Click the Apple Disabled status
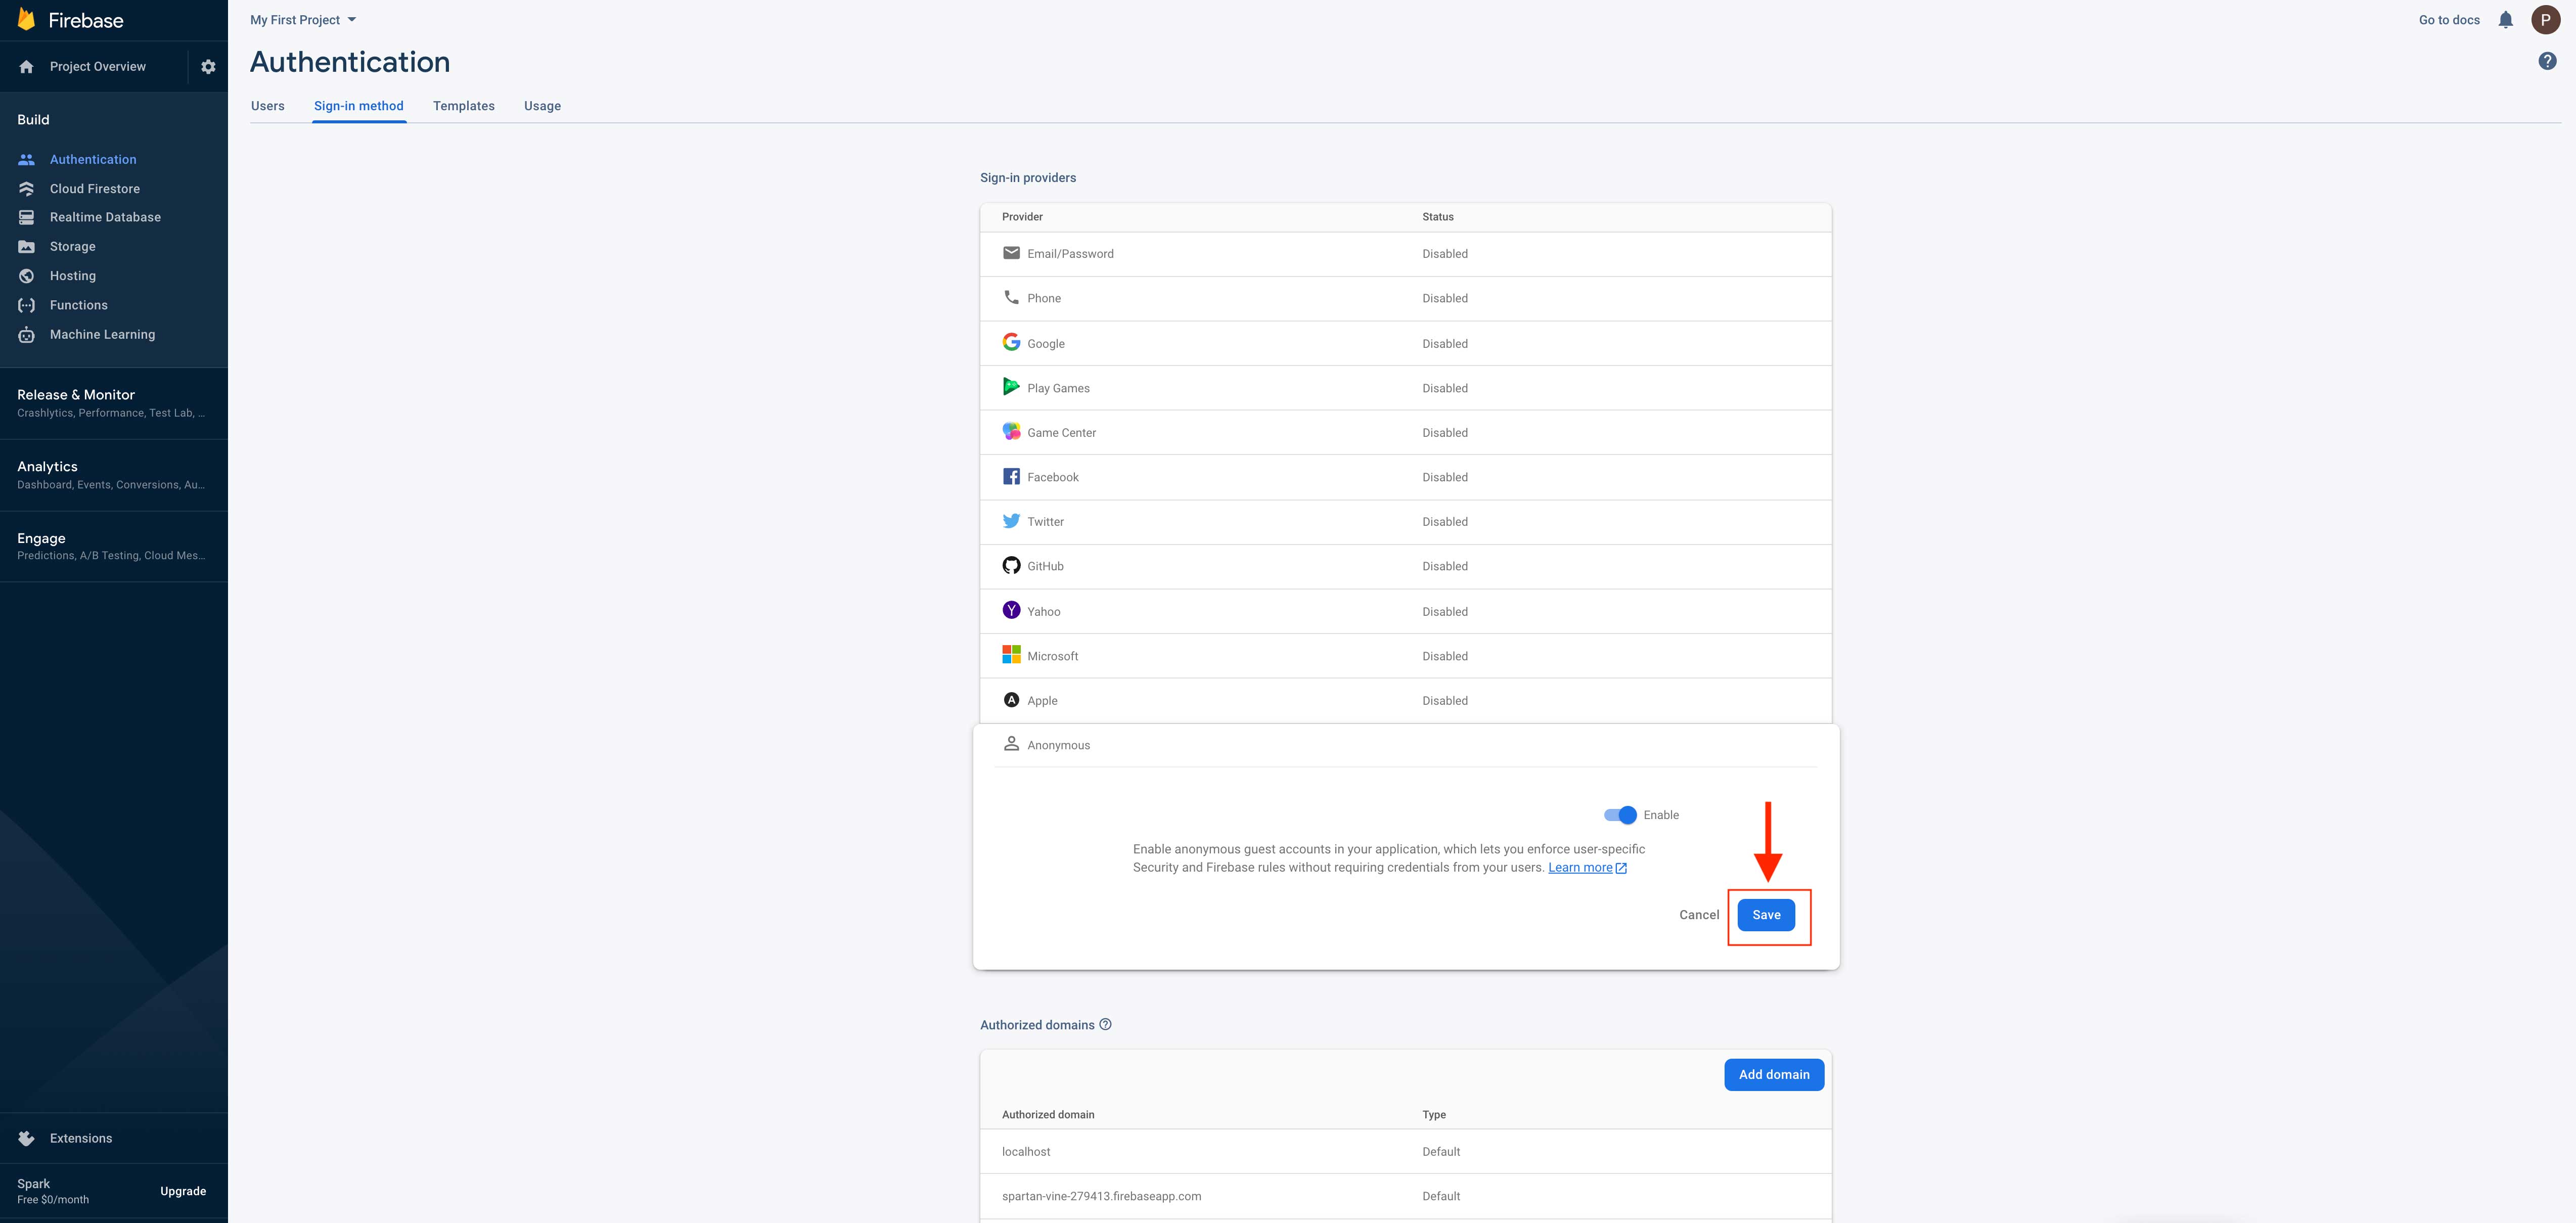The height and width of the screenshot is (1223, 2576). click(x=1445, y=701)
